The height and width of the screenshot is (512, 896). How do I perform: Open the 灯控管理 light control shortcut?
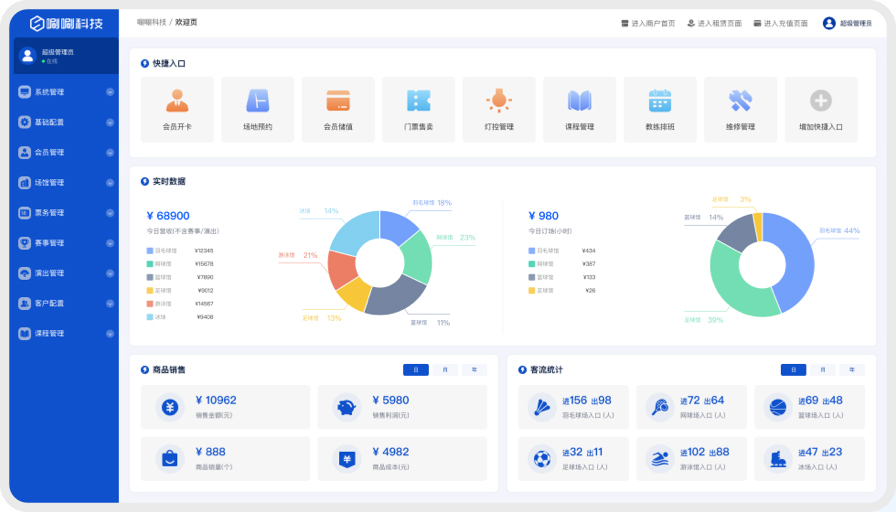point(498,101)
